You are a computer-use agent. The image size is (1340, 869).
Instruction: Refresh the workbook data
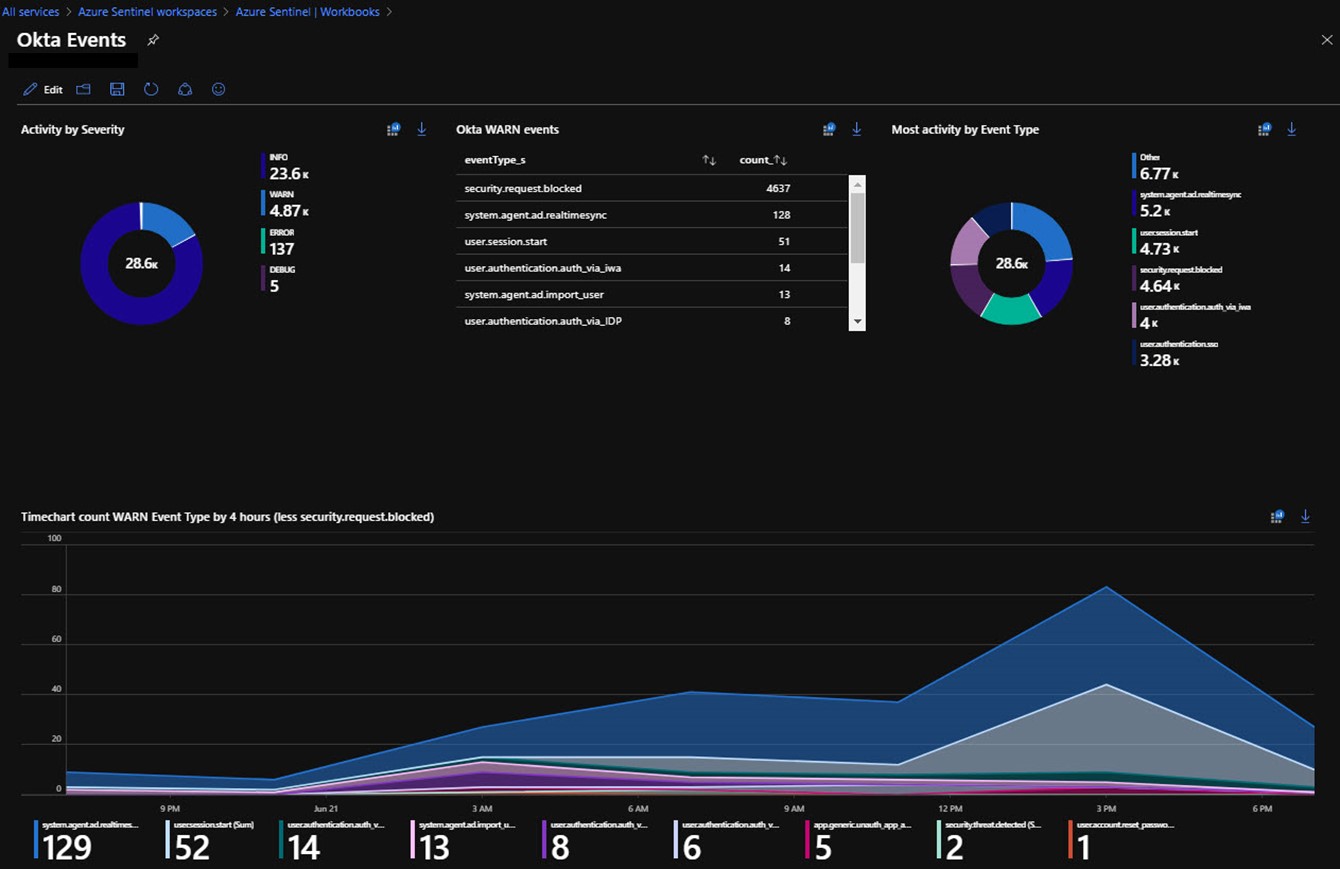[x=151, y=90]
